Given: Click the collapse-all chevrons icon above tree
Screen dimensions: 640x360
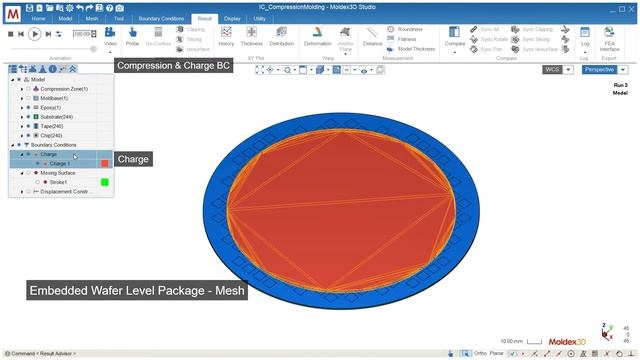Looking at the screenshot, I should [73, 69].
